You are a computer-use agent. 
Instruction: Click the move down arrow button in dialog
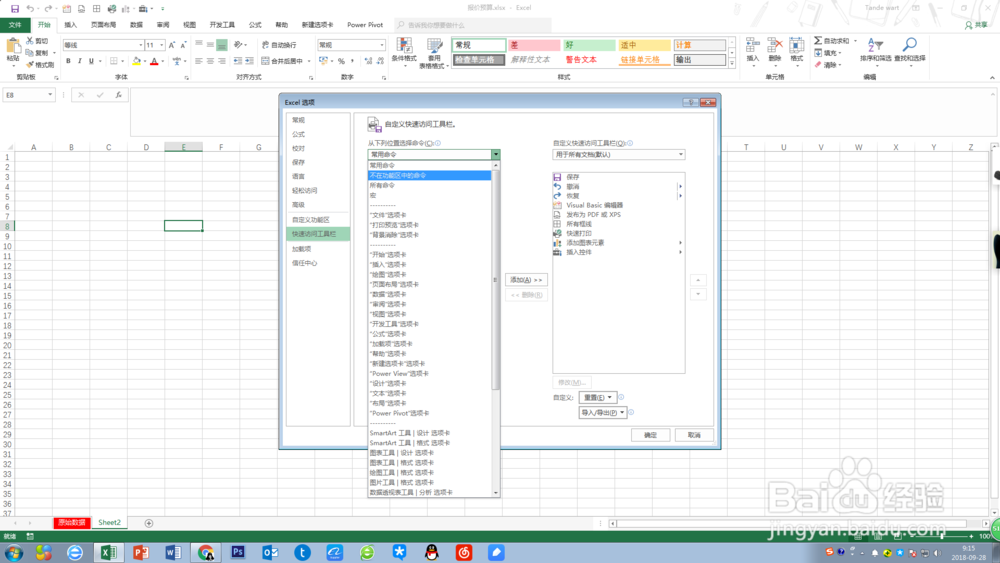[698, 295]
